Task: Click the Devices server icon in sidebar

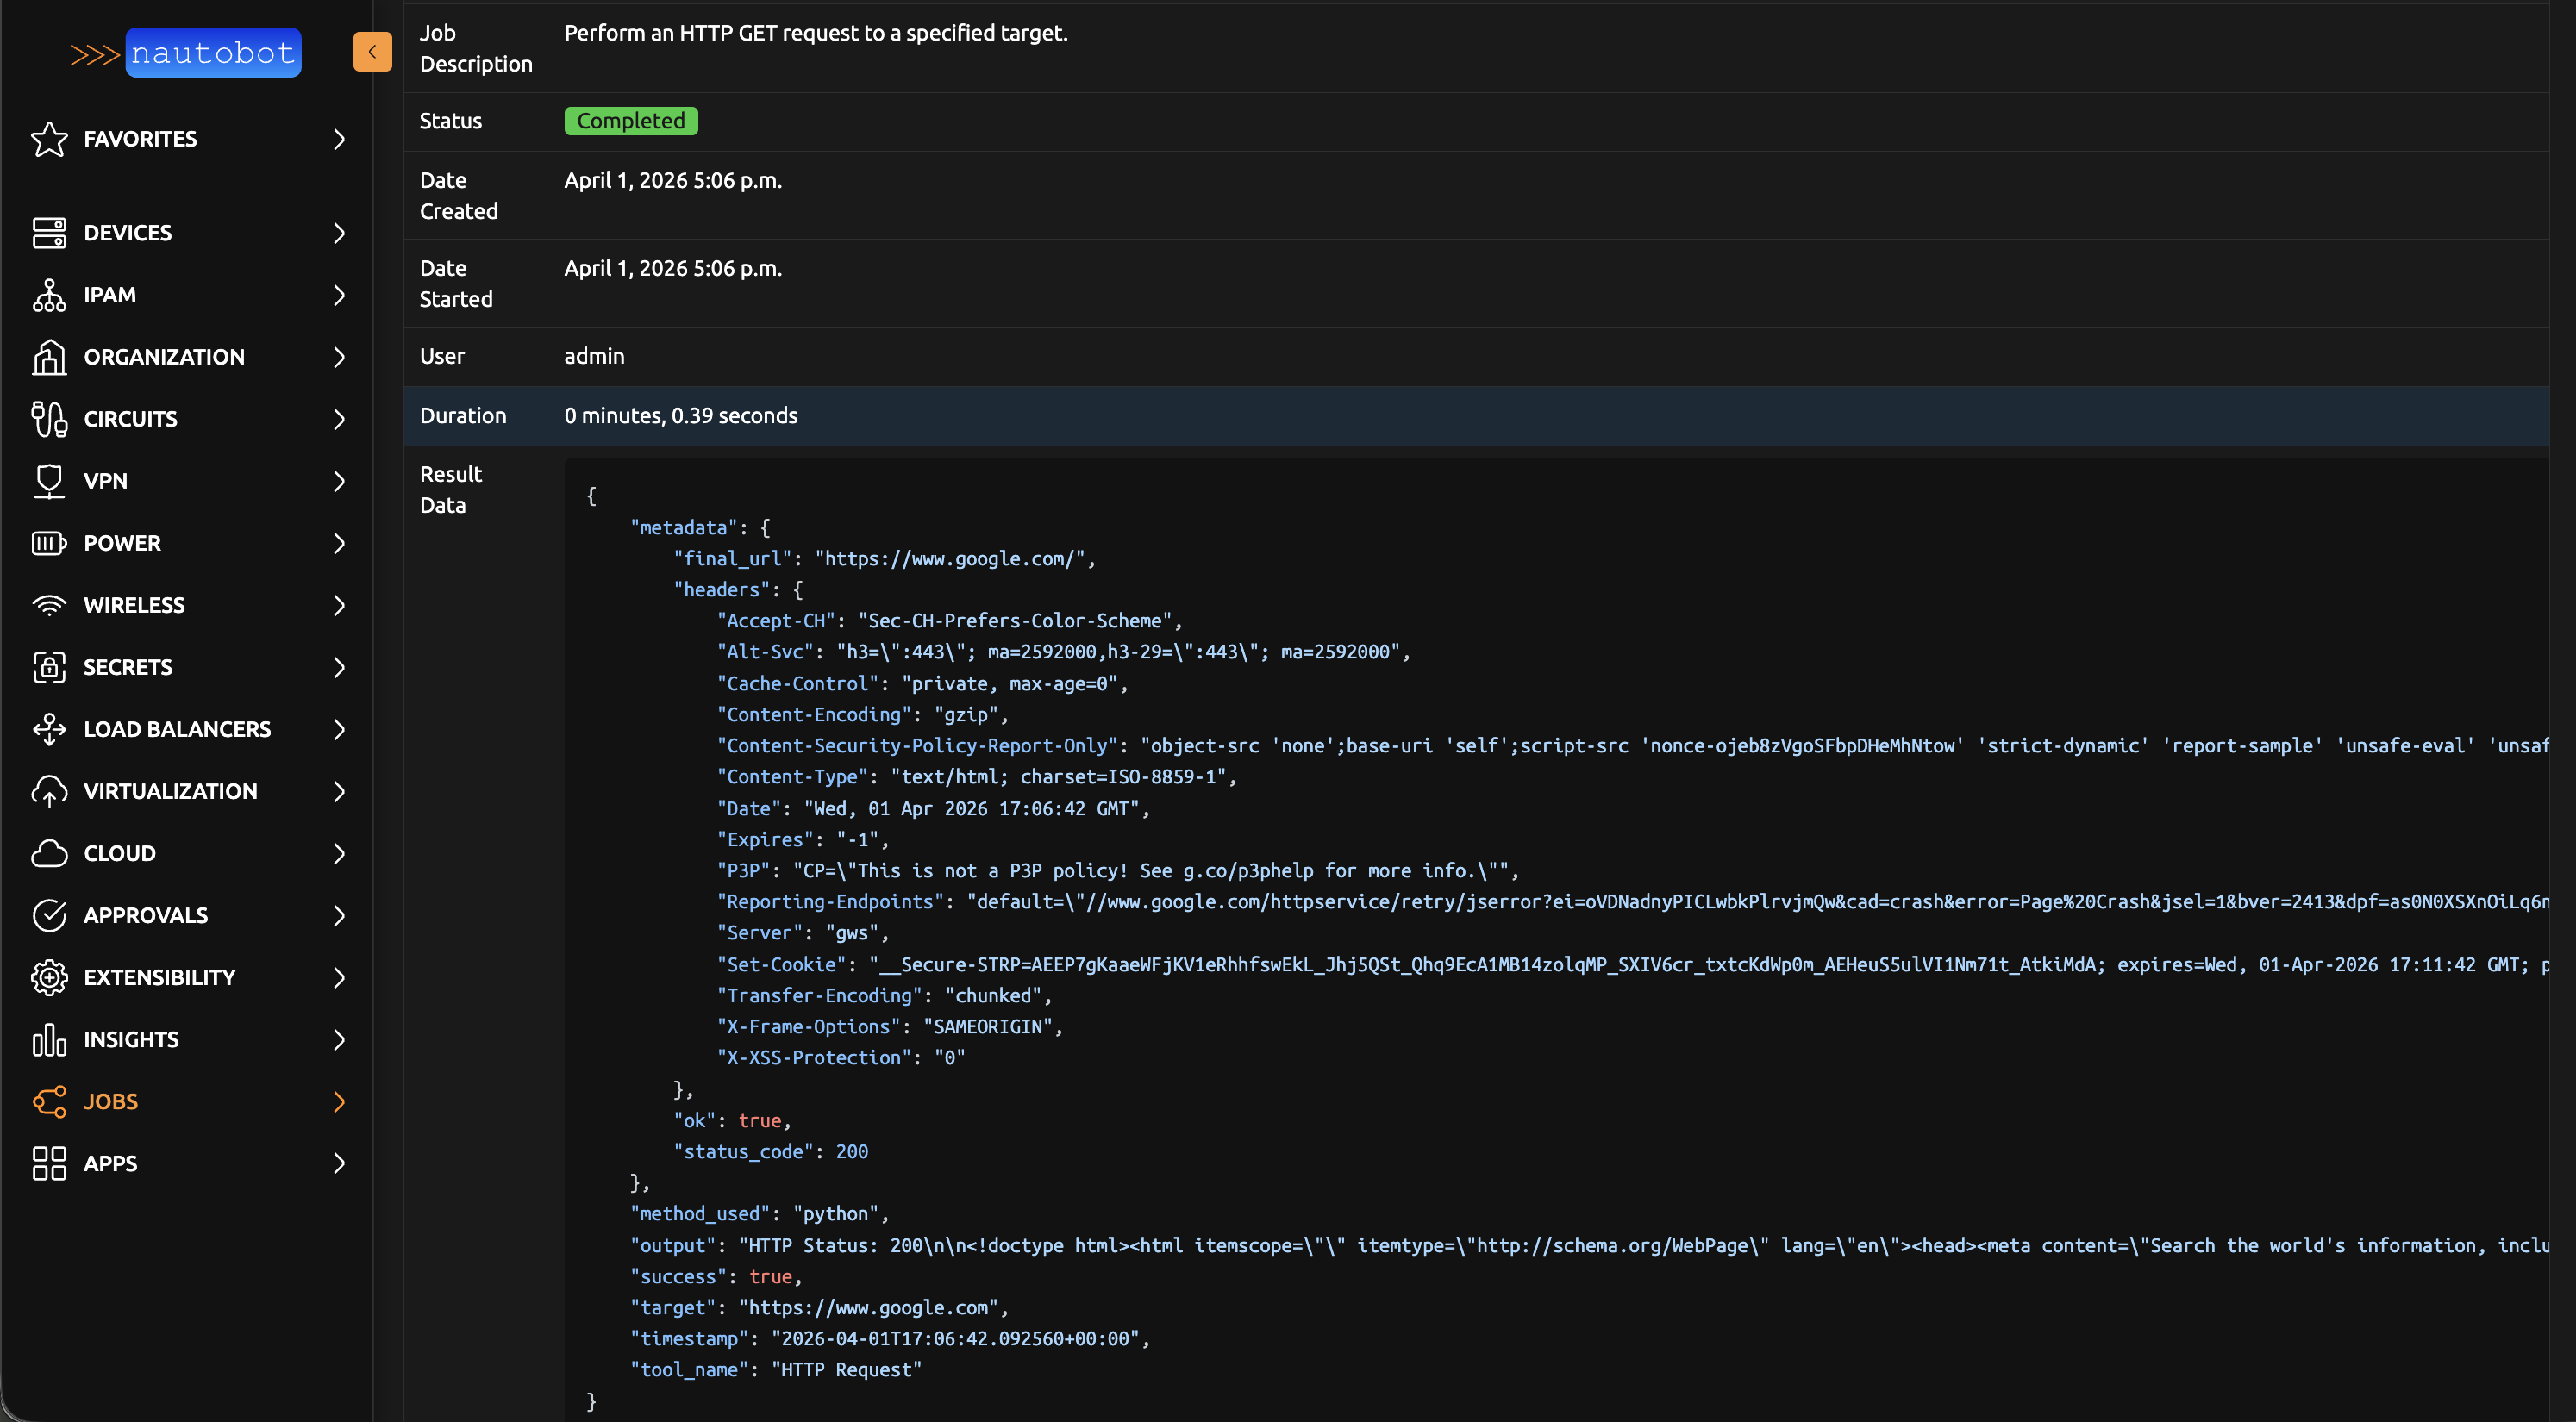Action: (x=49, y=233)
